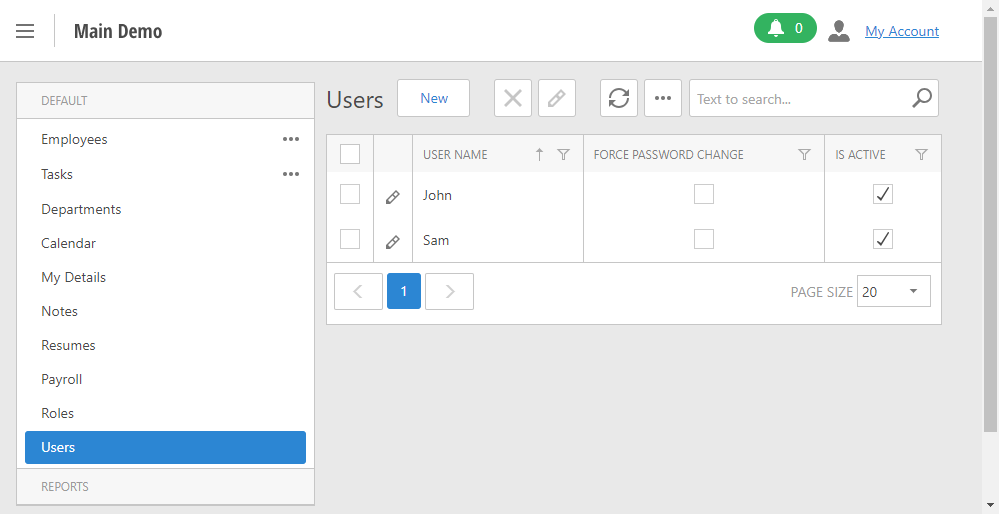Click the delete X toolbar icon

coord(513,98)
